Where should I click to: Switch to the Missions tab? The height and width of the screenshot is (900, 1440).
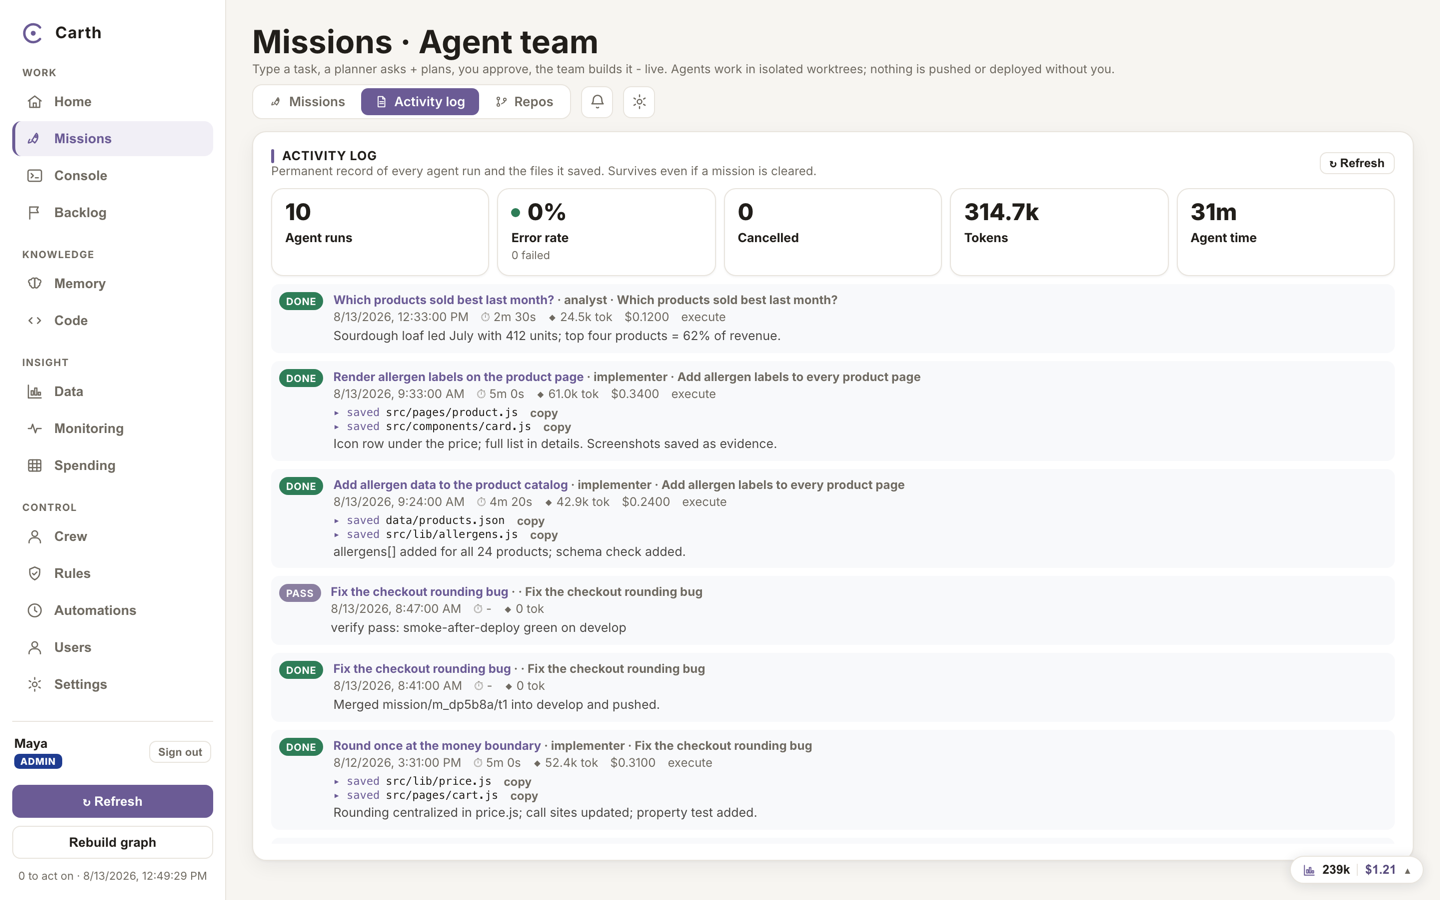coord(308,102)
